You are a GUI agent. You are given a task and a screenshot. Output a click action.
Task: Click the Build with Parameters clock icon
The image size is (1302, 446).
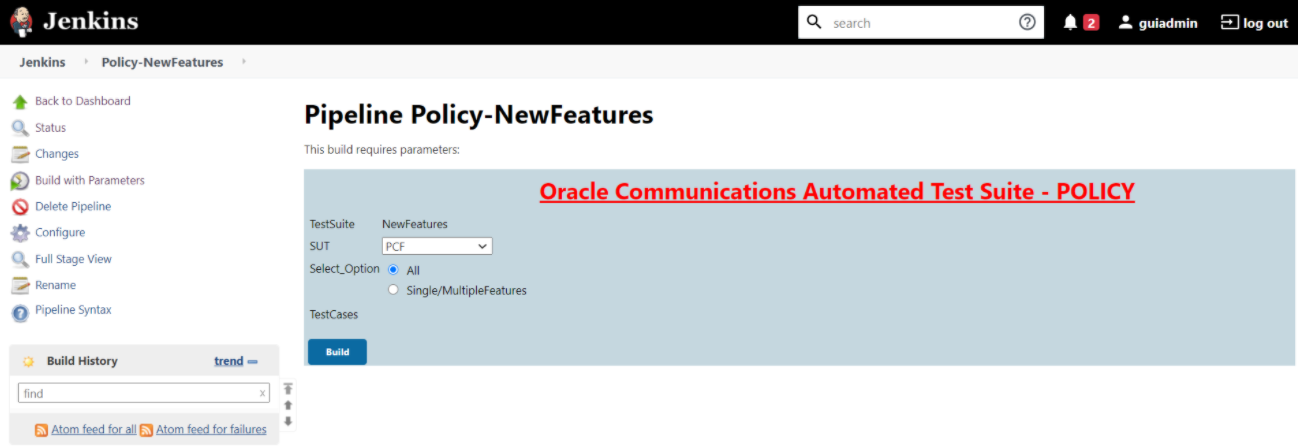(20, 181)
